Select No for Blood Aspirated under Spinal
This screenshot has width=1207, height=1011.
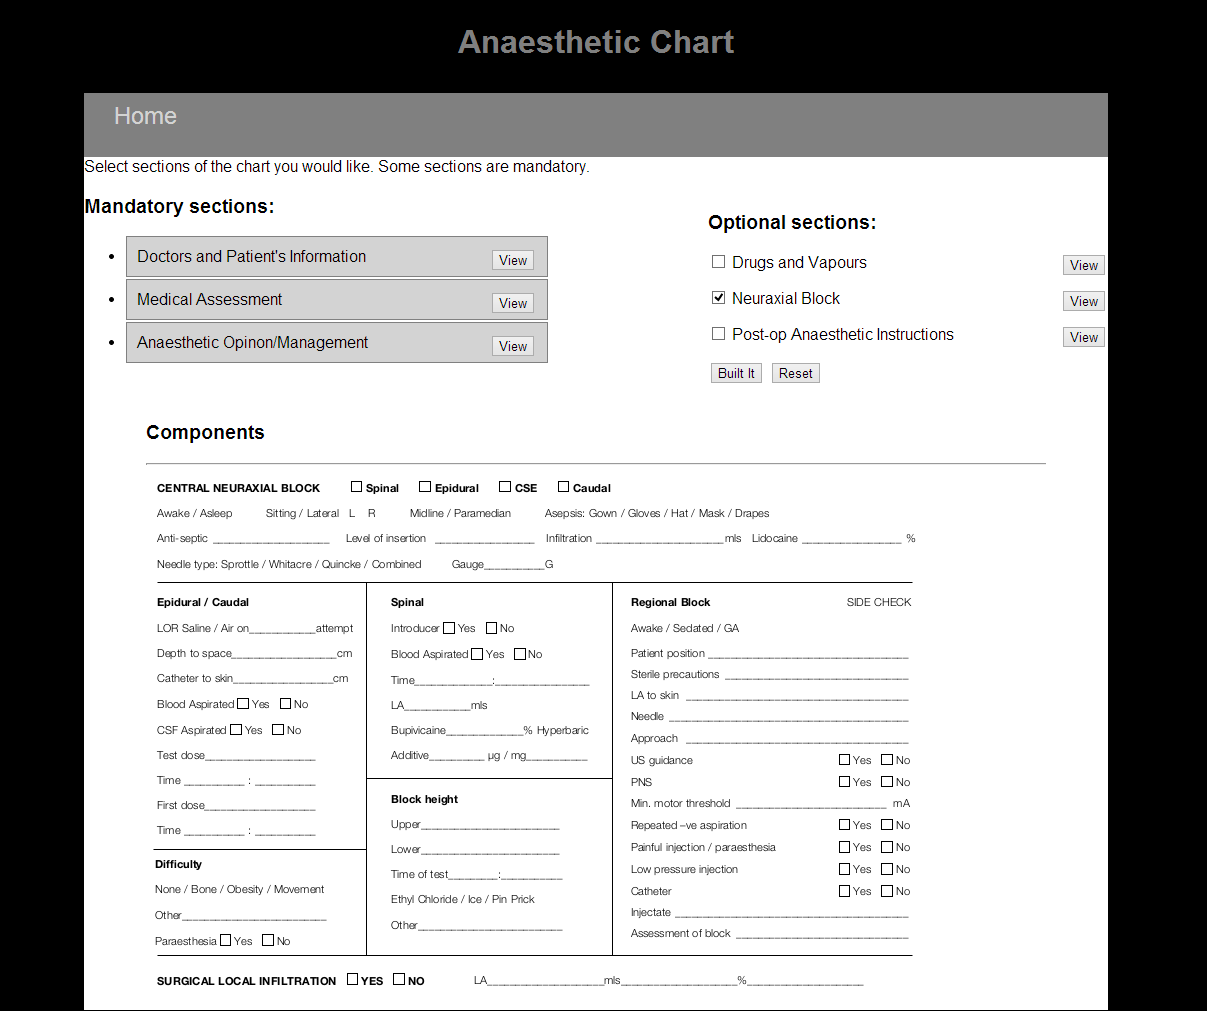518,653
